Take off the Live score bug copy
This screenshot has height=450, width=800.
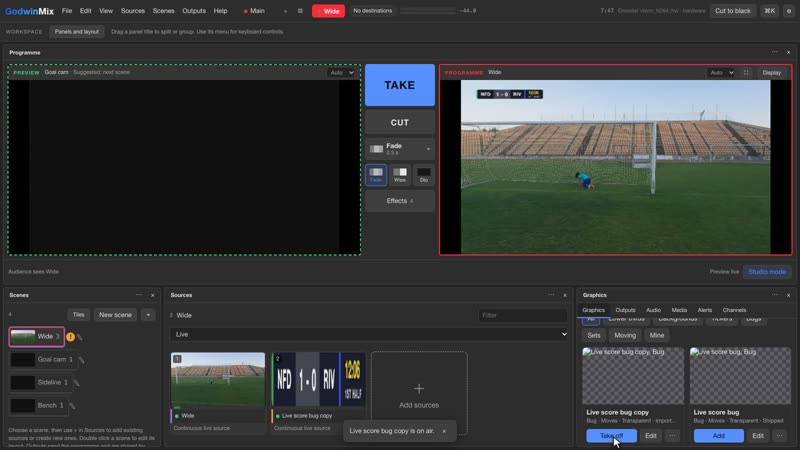pos(611,436)
